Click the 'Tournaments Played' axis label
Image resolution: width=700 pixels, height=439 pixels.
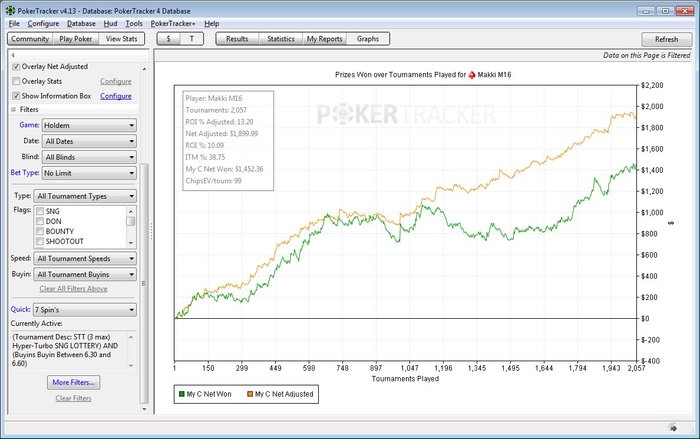click(405, 379)
